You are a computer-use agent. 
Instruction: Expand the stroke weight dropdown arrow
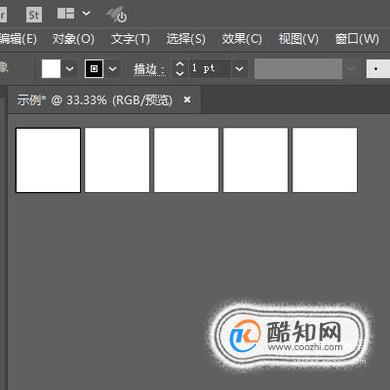(x=239, y=69)
